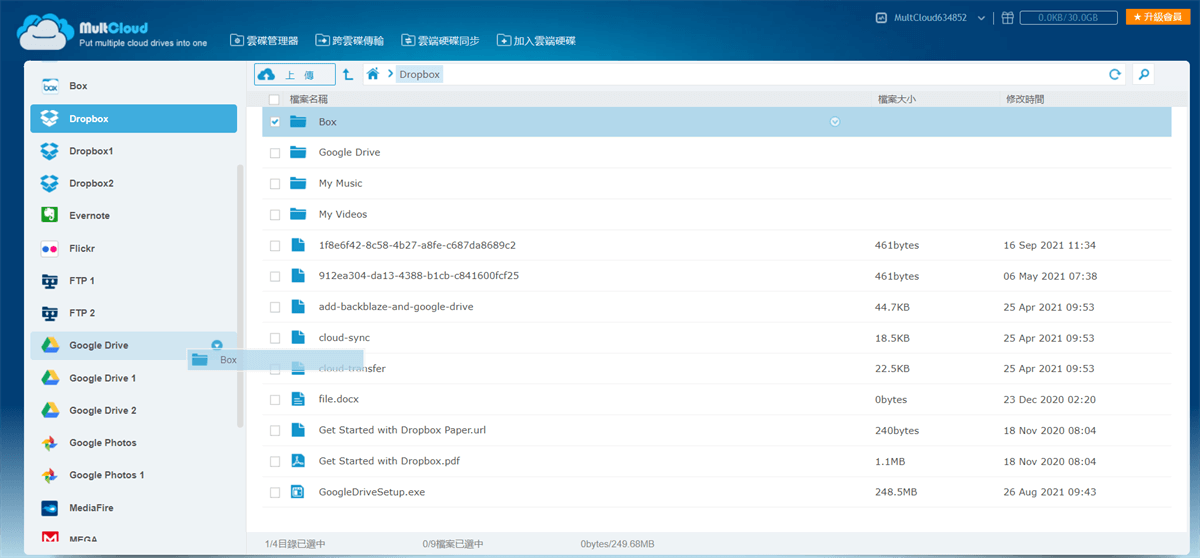
Task: Click the Google Photos 1 icon
Action: [x=49, y=475]
